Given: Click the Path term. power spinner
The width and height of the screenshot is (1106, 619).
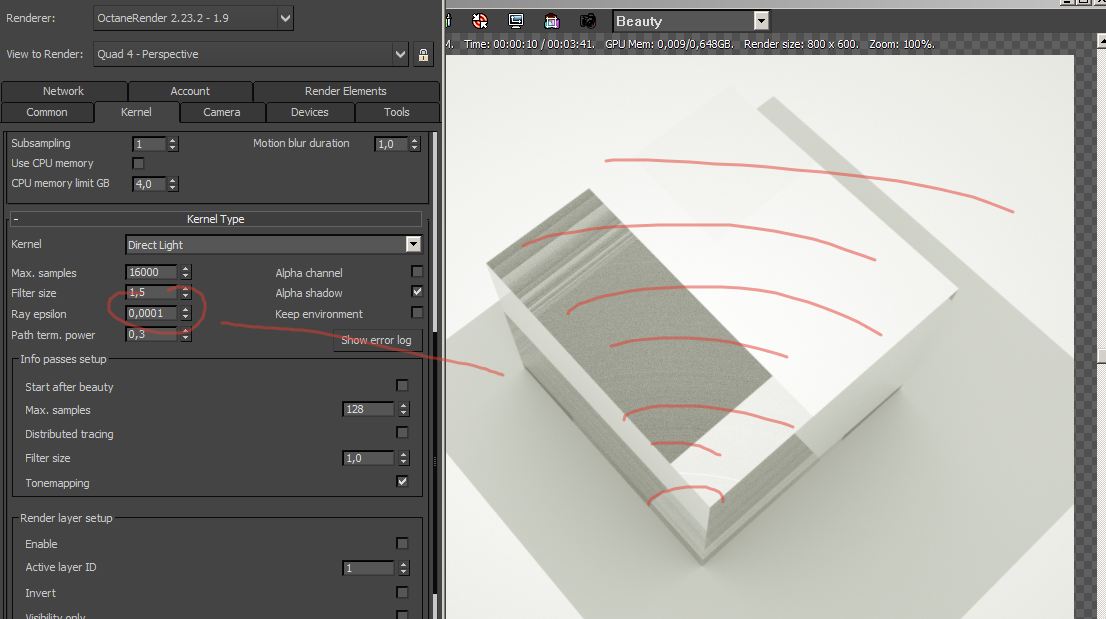Looking at the screenshot, I should [x=186, y=334].
